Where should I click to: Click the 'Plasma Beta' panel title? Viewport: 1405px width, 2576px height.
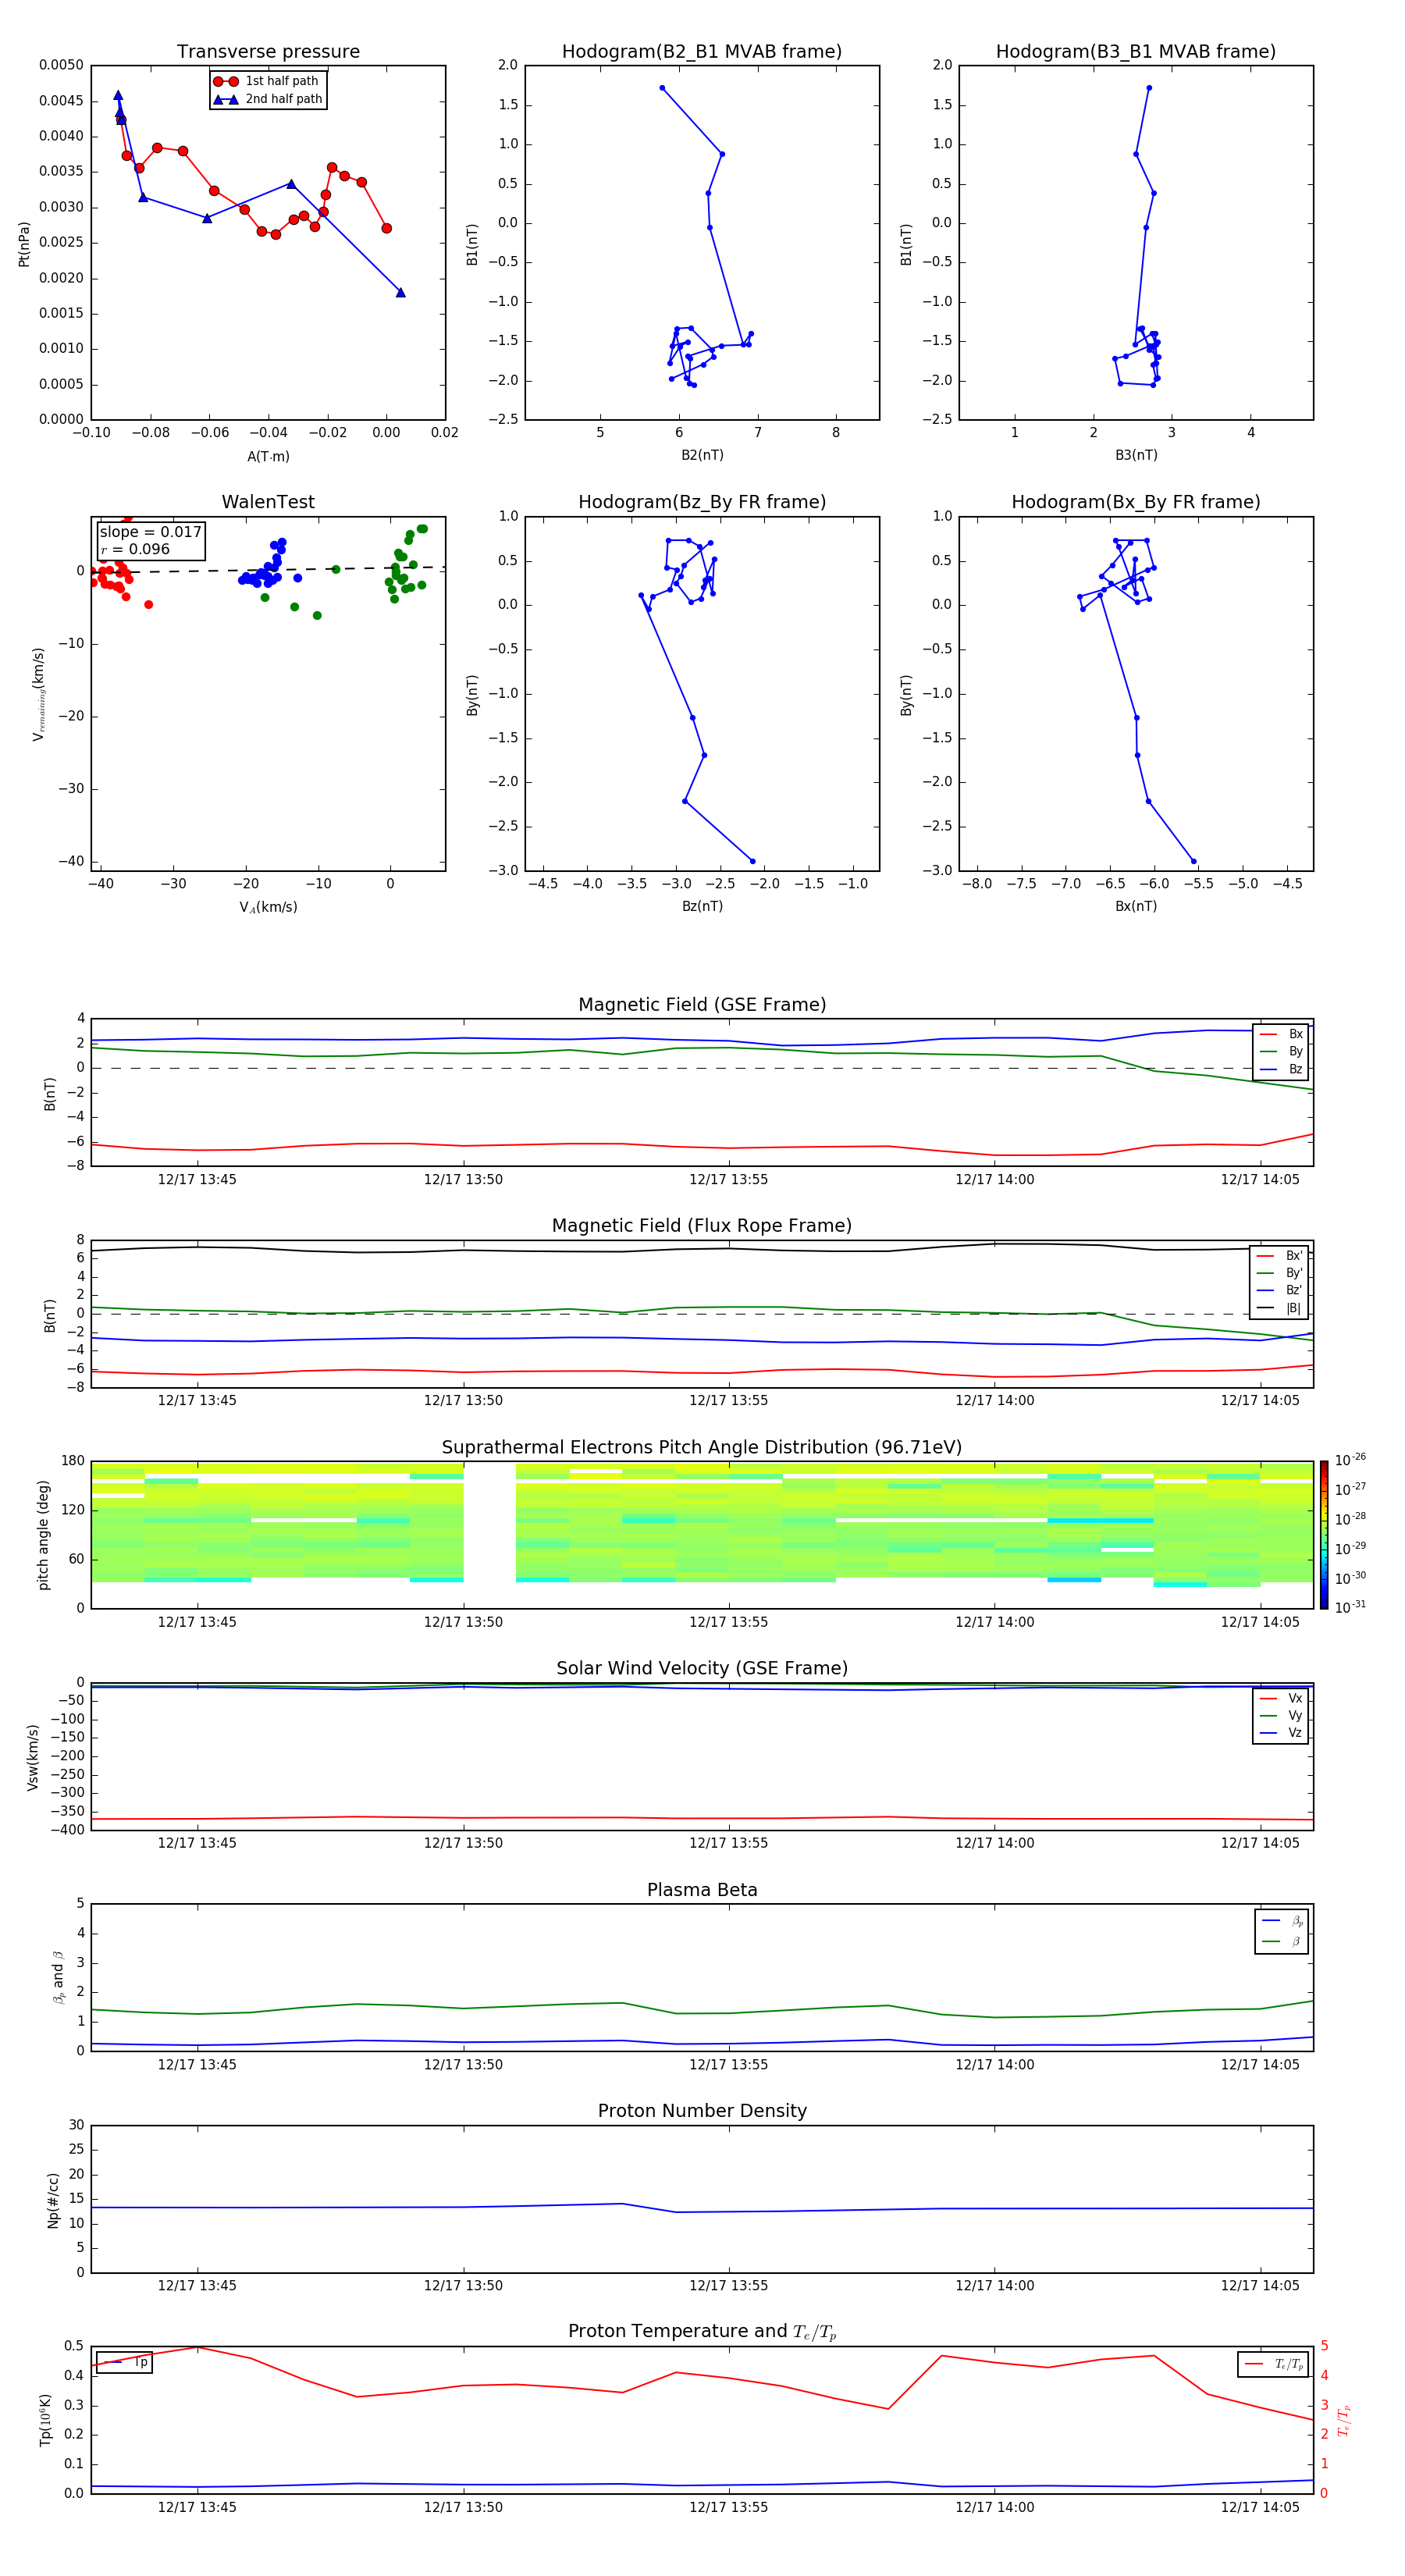(x=702, y=1891)
